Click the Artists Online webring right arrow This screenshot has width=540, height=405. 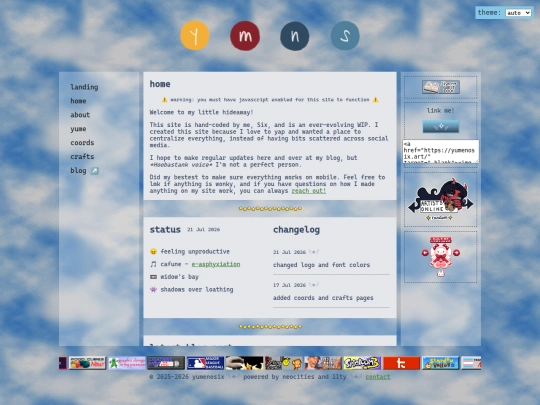coord(469,204)
